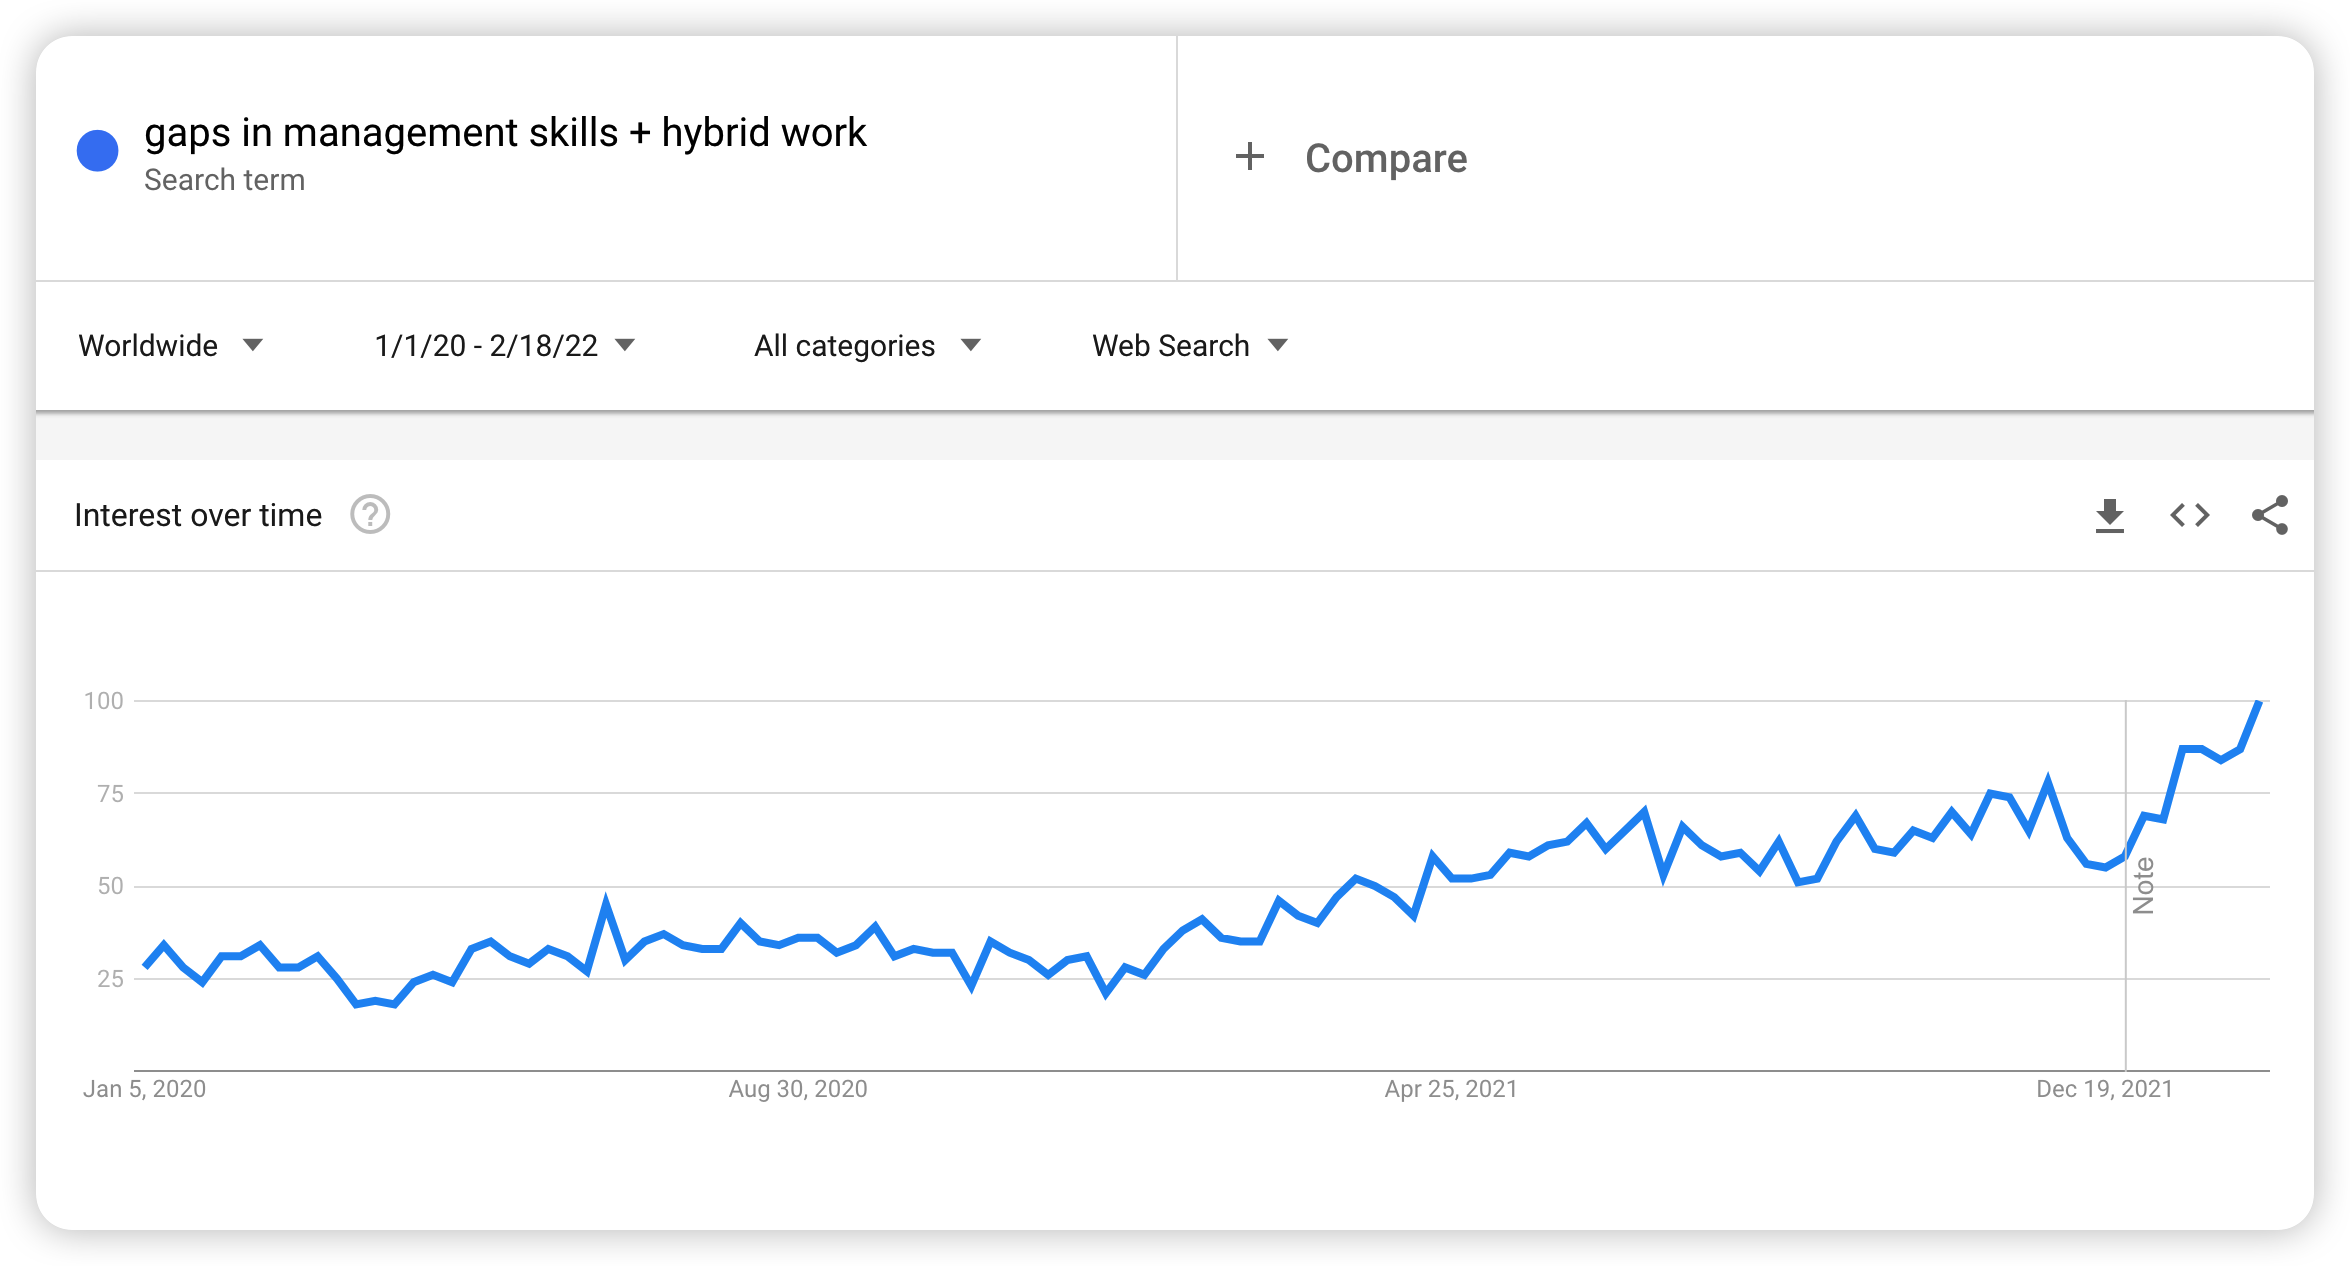Click the Aug 30, 2020 axis label
The width and height of the screenshot is (2350, 1266).
coord(798,1089)
